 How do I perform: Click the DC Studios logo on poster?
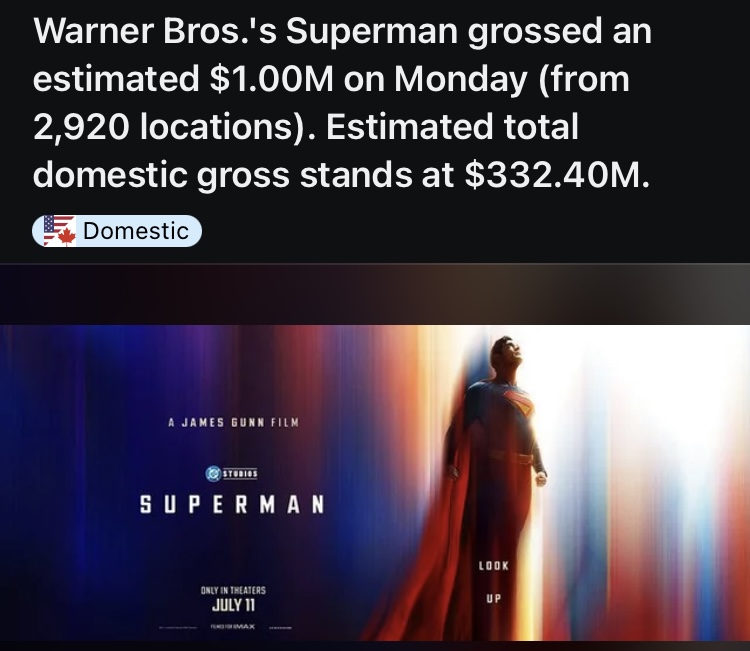[232, 474]
